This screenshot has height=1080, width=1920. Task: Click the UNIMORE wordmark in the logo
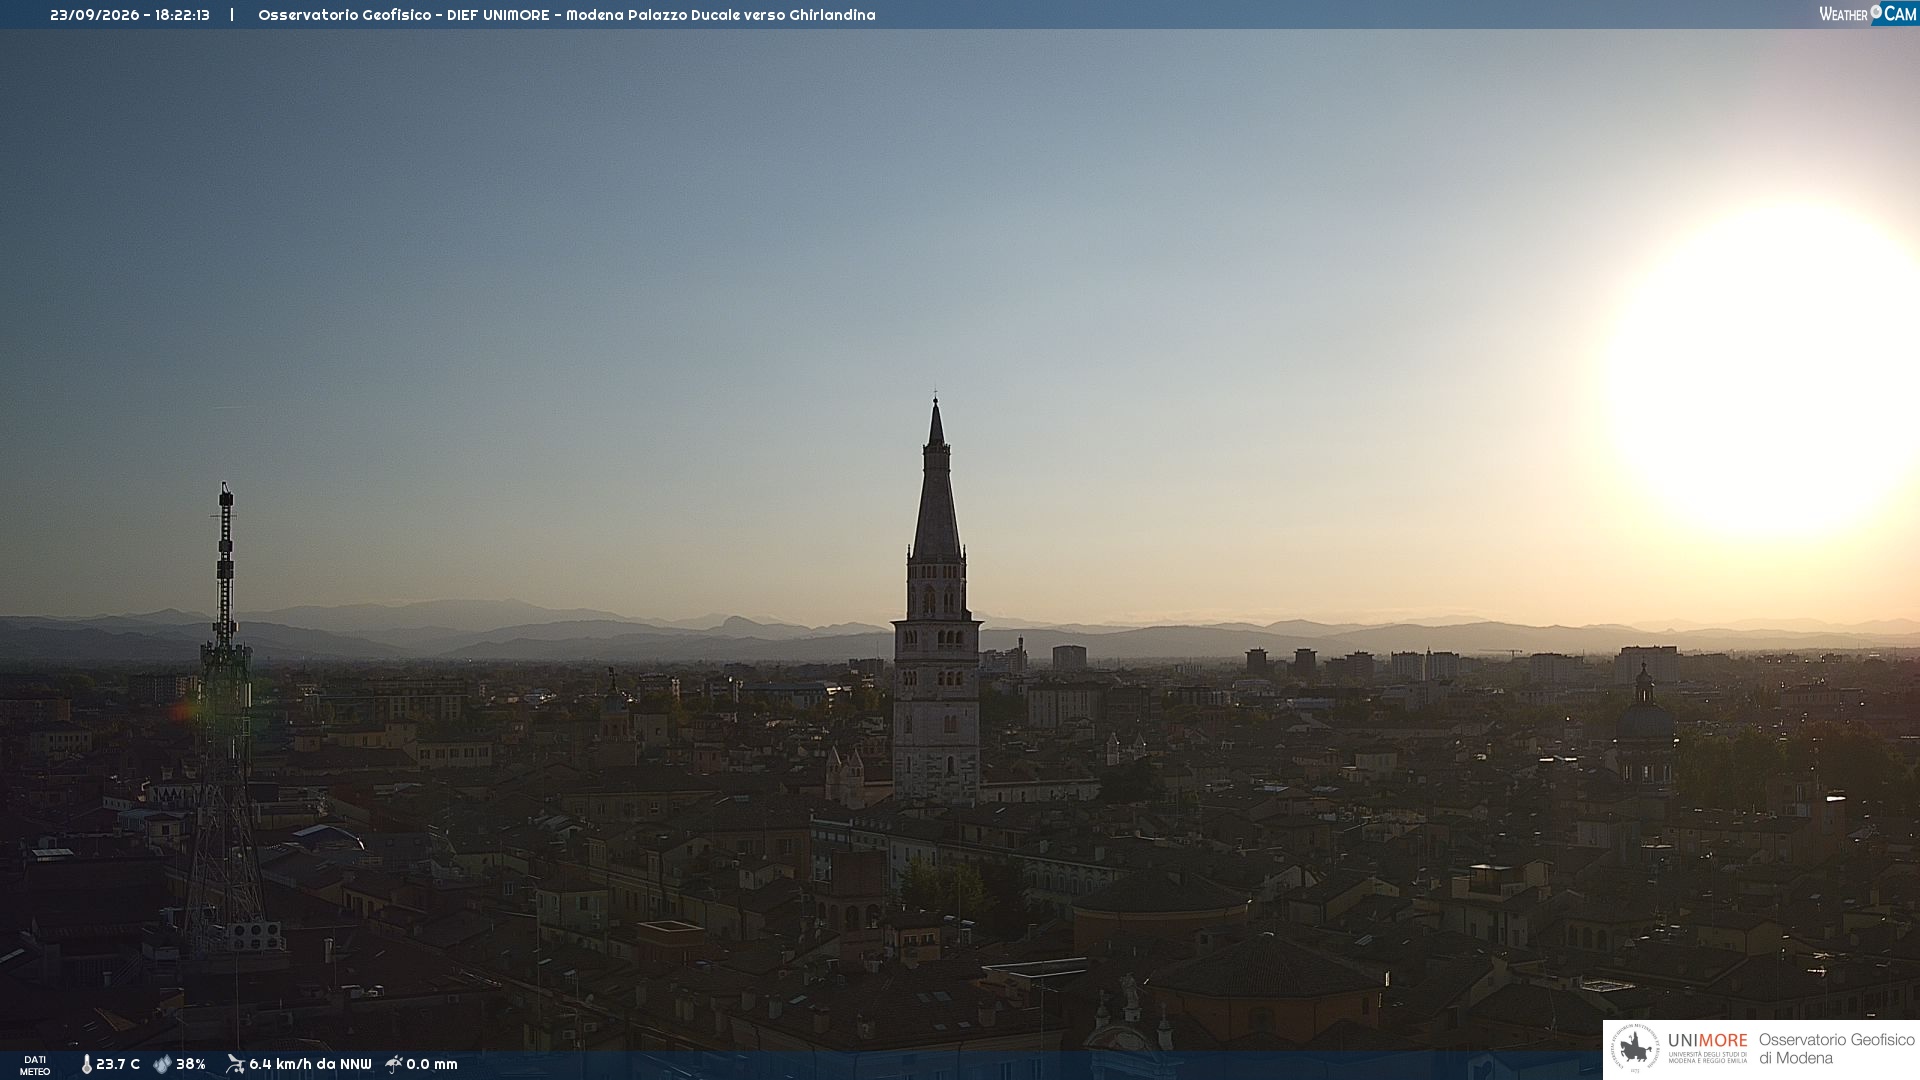(x=1708, y=1041)
